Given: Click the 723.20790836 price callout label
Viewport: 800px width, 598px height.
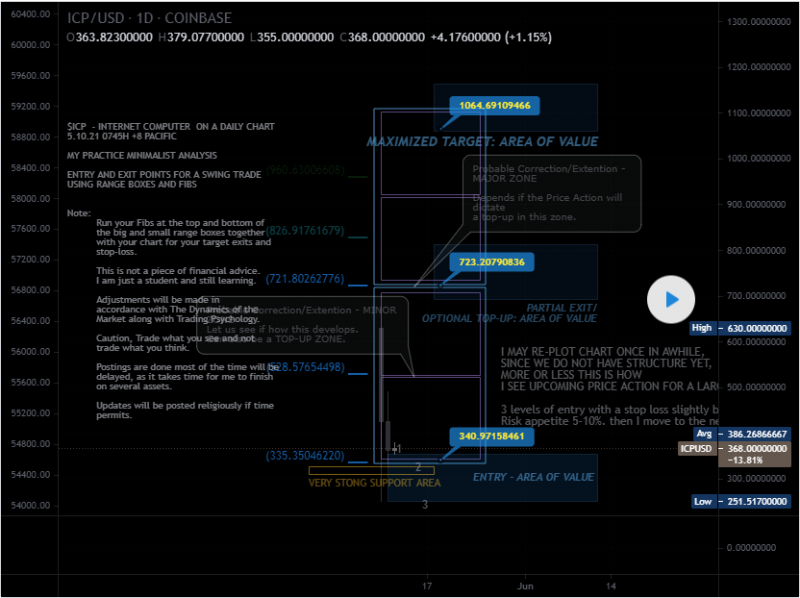Looking at the screenshot, I should coord(491,262).
